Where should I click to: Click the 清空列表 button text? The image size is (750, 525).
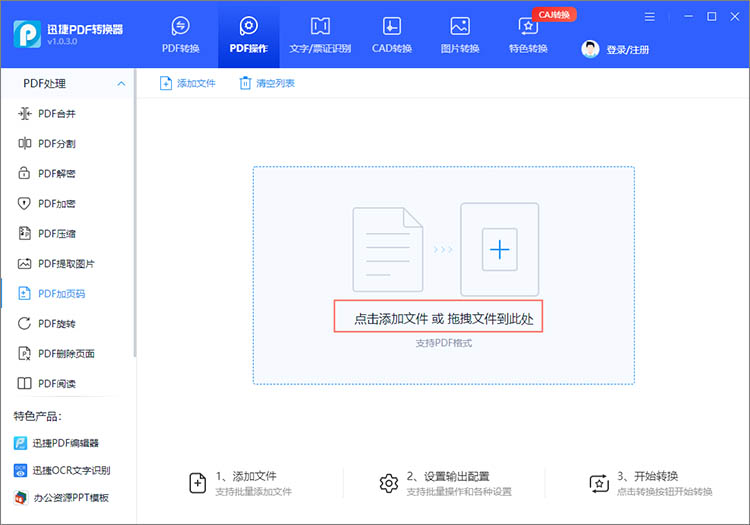[x=276, y=83]
